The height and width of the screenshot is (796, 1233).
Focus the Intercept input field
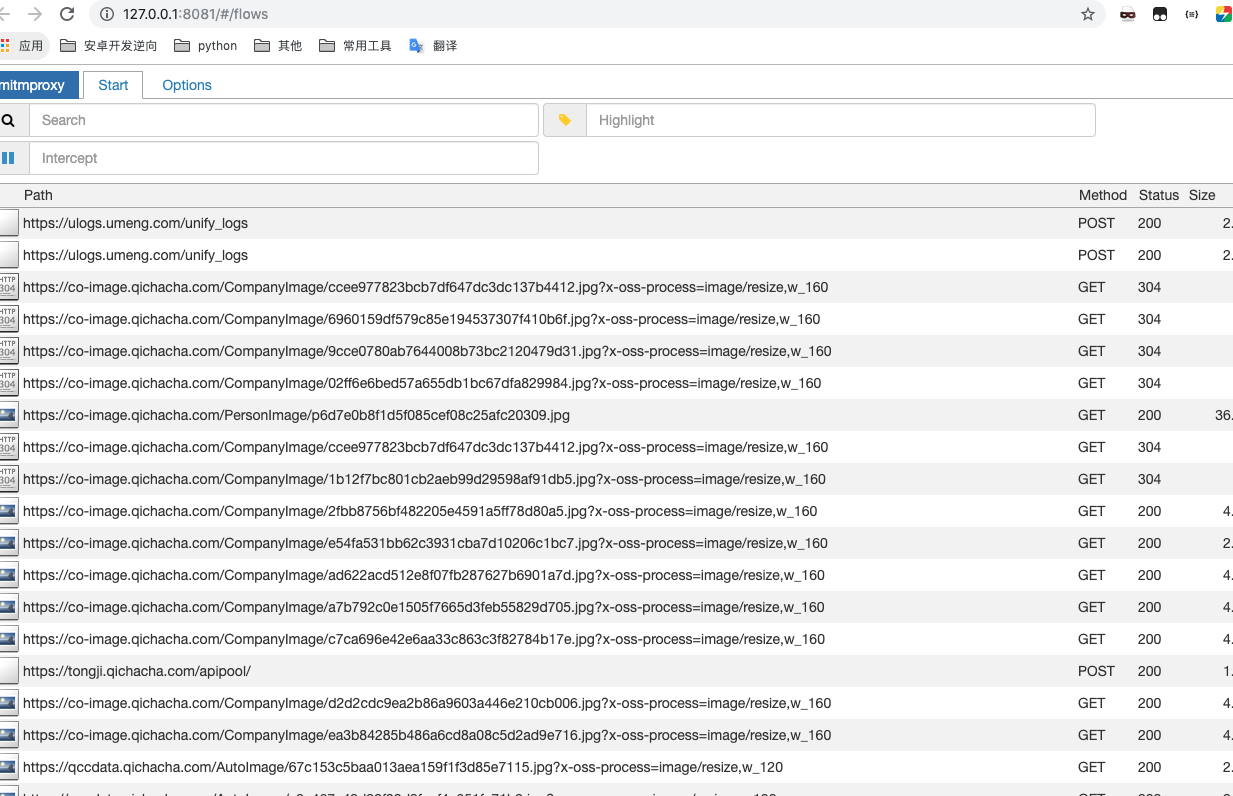coord(284,158)
